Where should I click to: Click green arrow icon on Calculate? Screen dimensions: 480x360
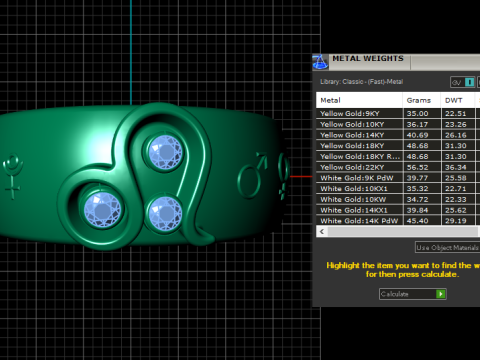(x=441, y=294)
